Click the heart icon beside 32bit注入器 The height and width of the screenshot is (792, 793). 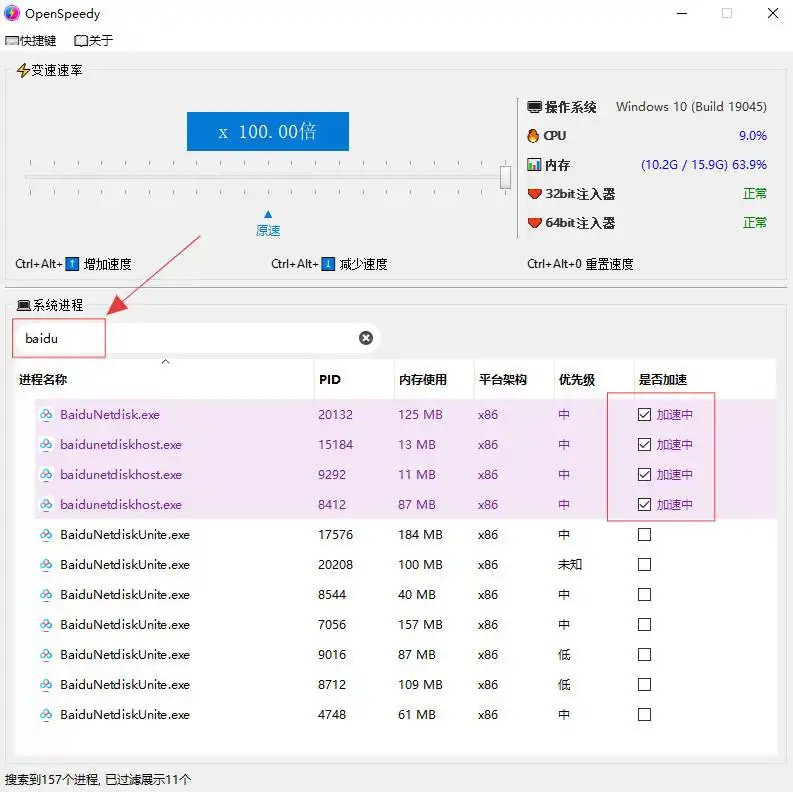coord(535,194)
